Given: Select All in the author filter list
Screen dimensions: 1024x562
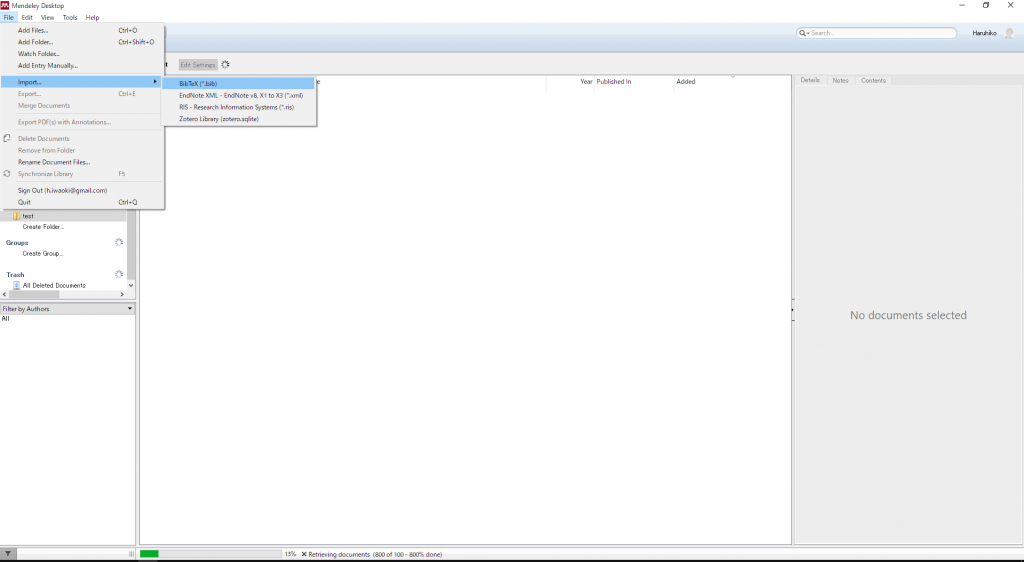Looking at the screenshot, I should [x=5, y=319].
